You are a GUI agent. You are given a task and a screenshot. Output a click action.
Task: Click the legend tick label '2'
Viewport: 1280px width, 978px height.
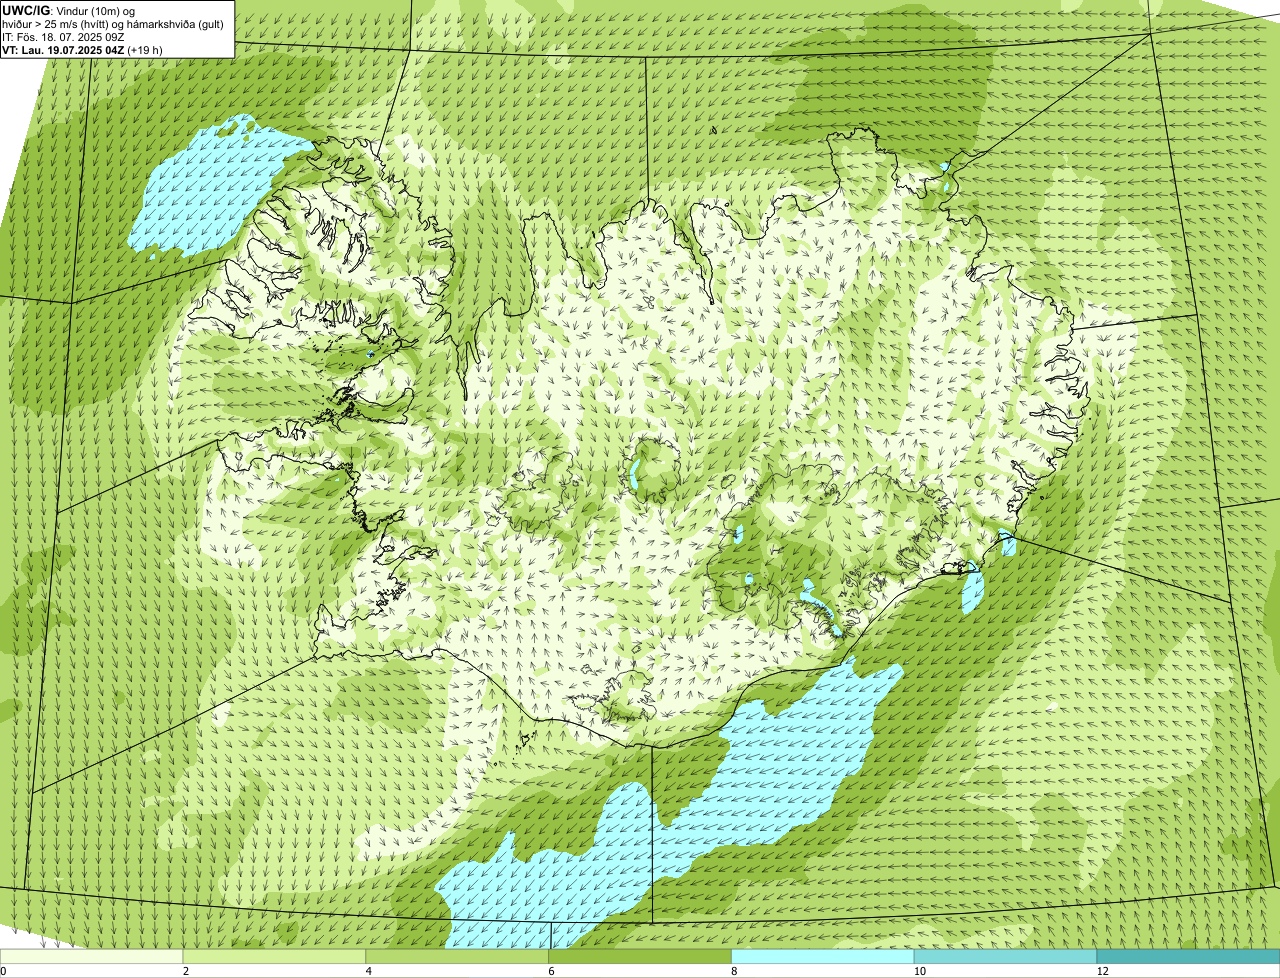(186, 971)
